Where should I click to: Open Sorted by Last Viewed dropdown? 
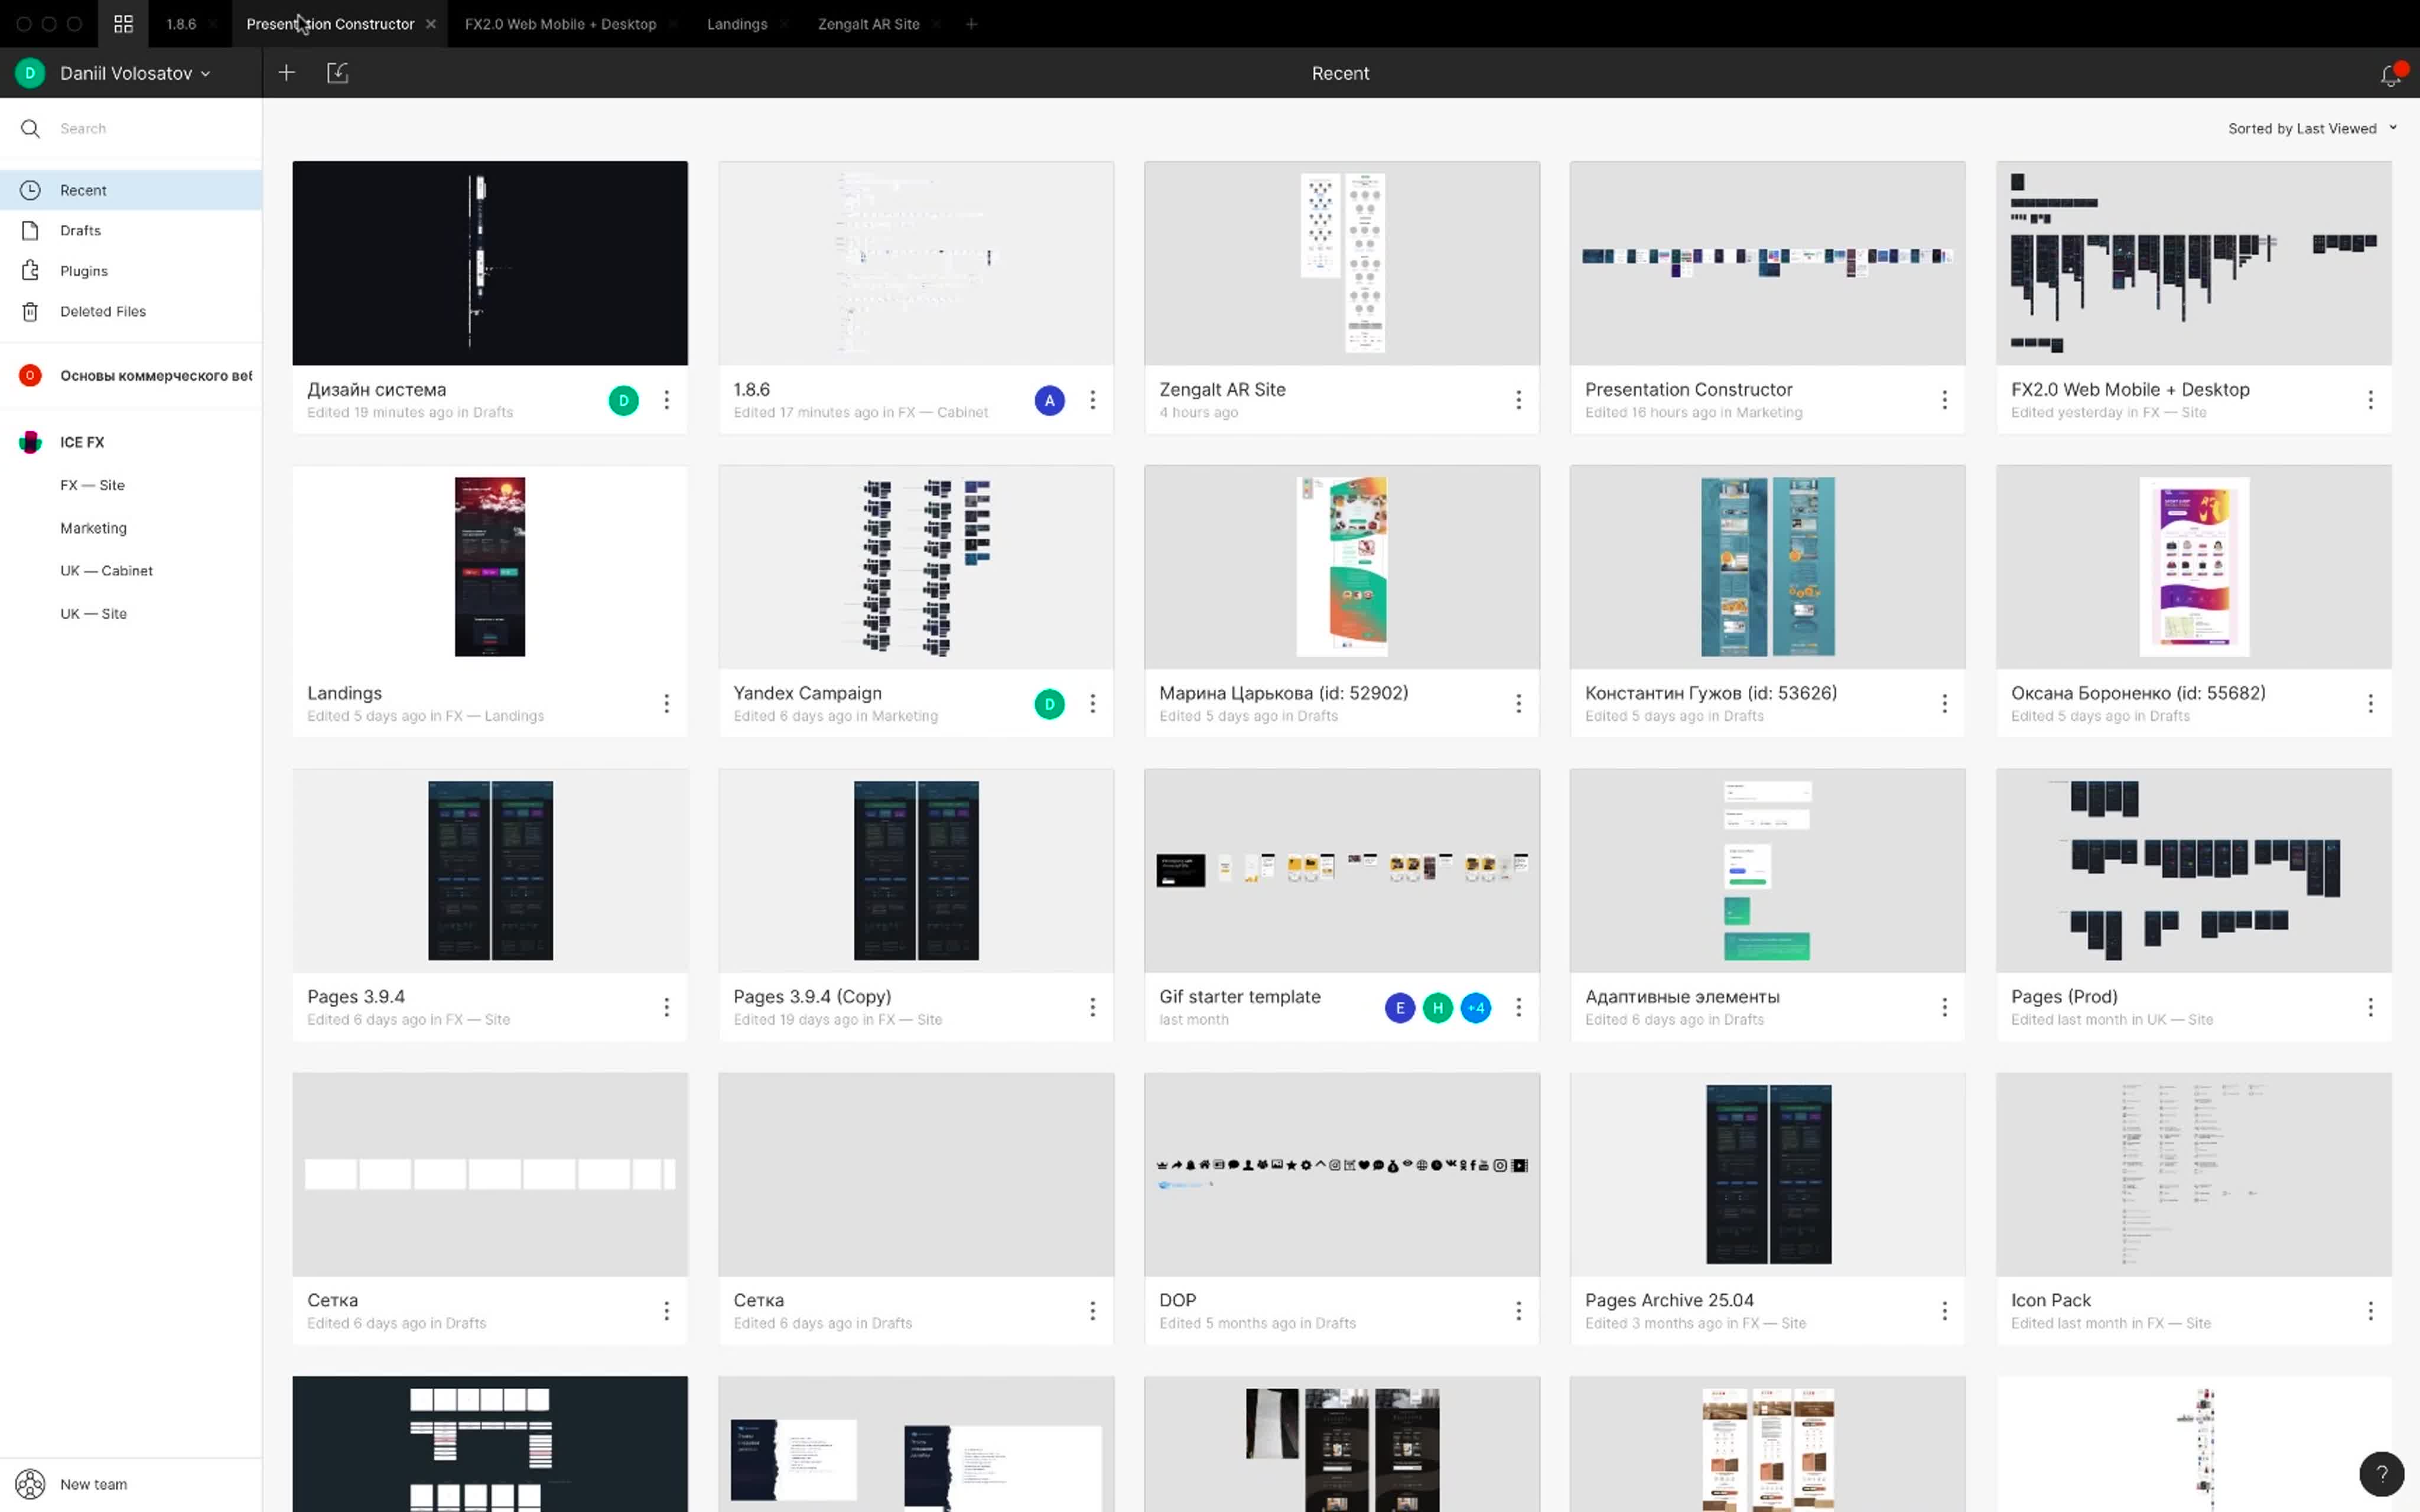pos(2312,129)
